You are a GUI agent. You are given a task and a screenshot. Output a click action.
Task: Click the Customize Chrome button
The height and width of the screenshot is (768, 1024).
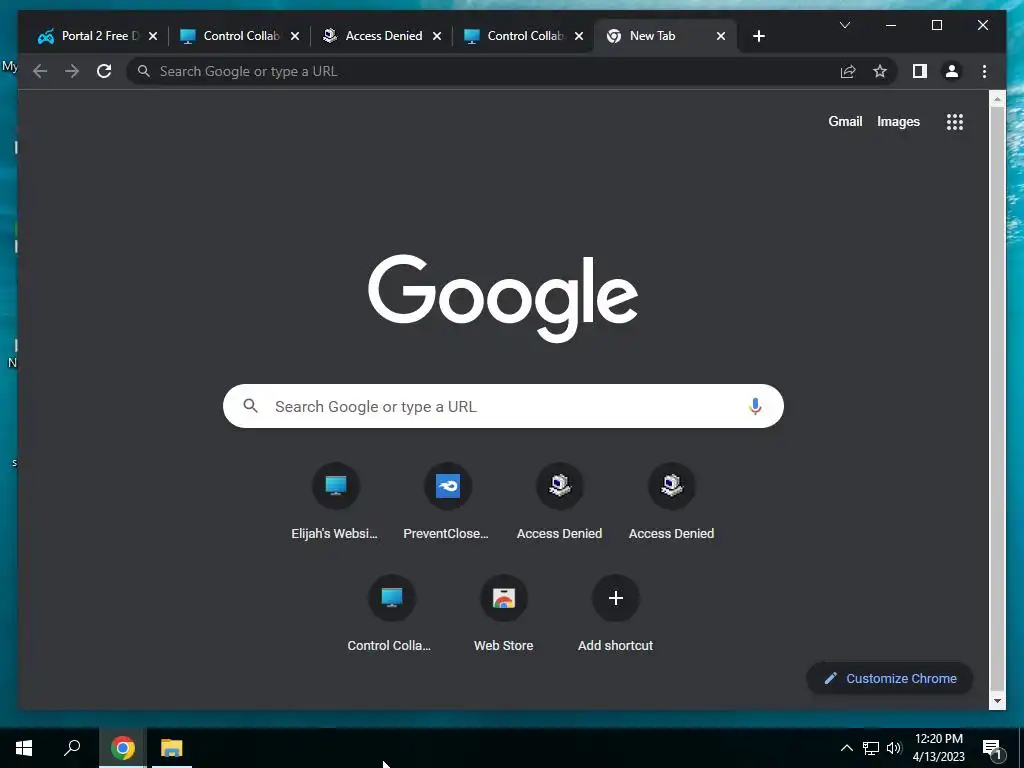point(889,679)
